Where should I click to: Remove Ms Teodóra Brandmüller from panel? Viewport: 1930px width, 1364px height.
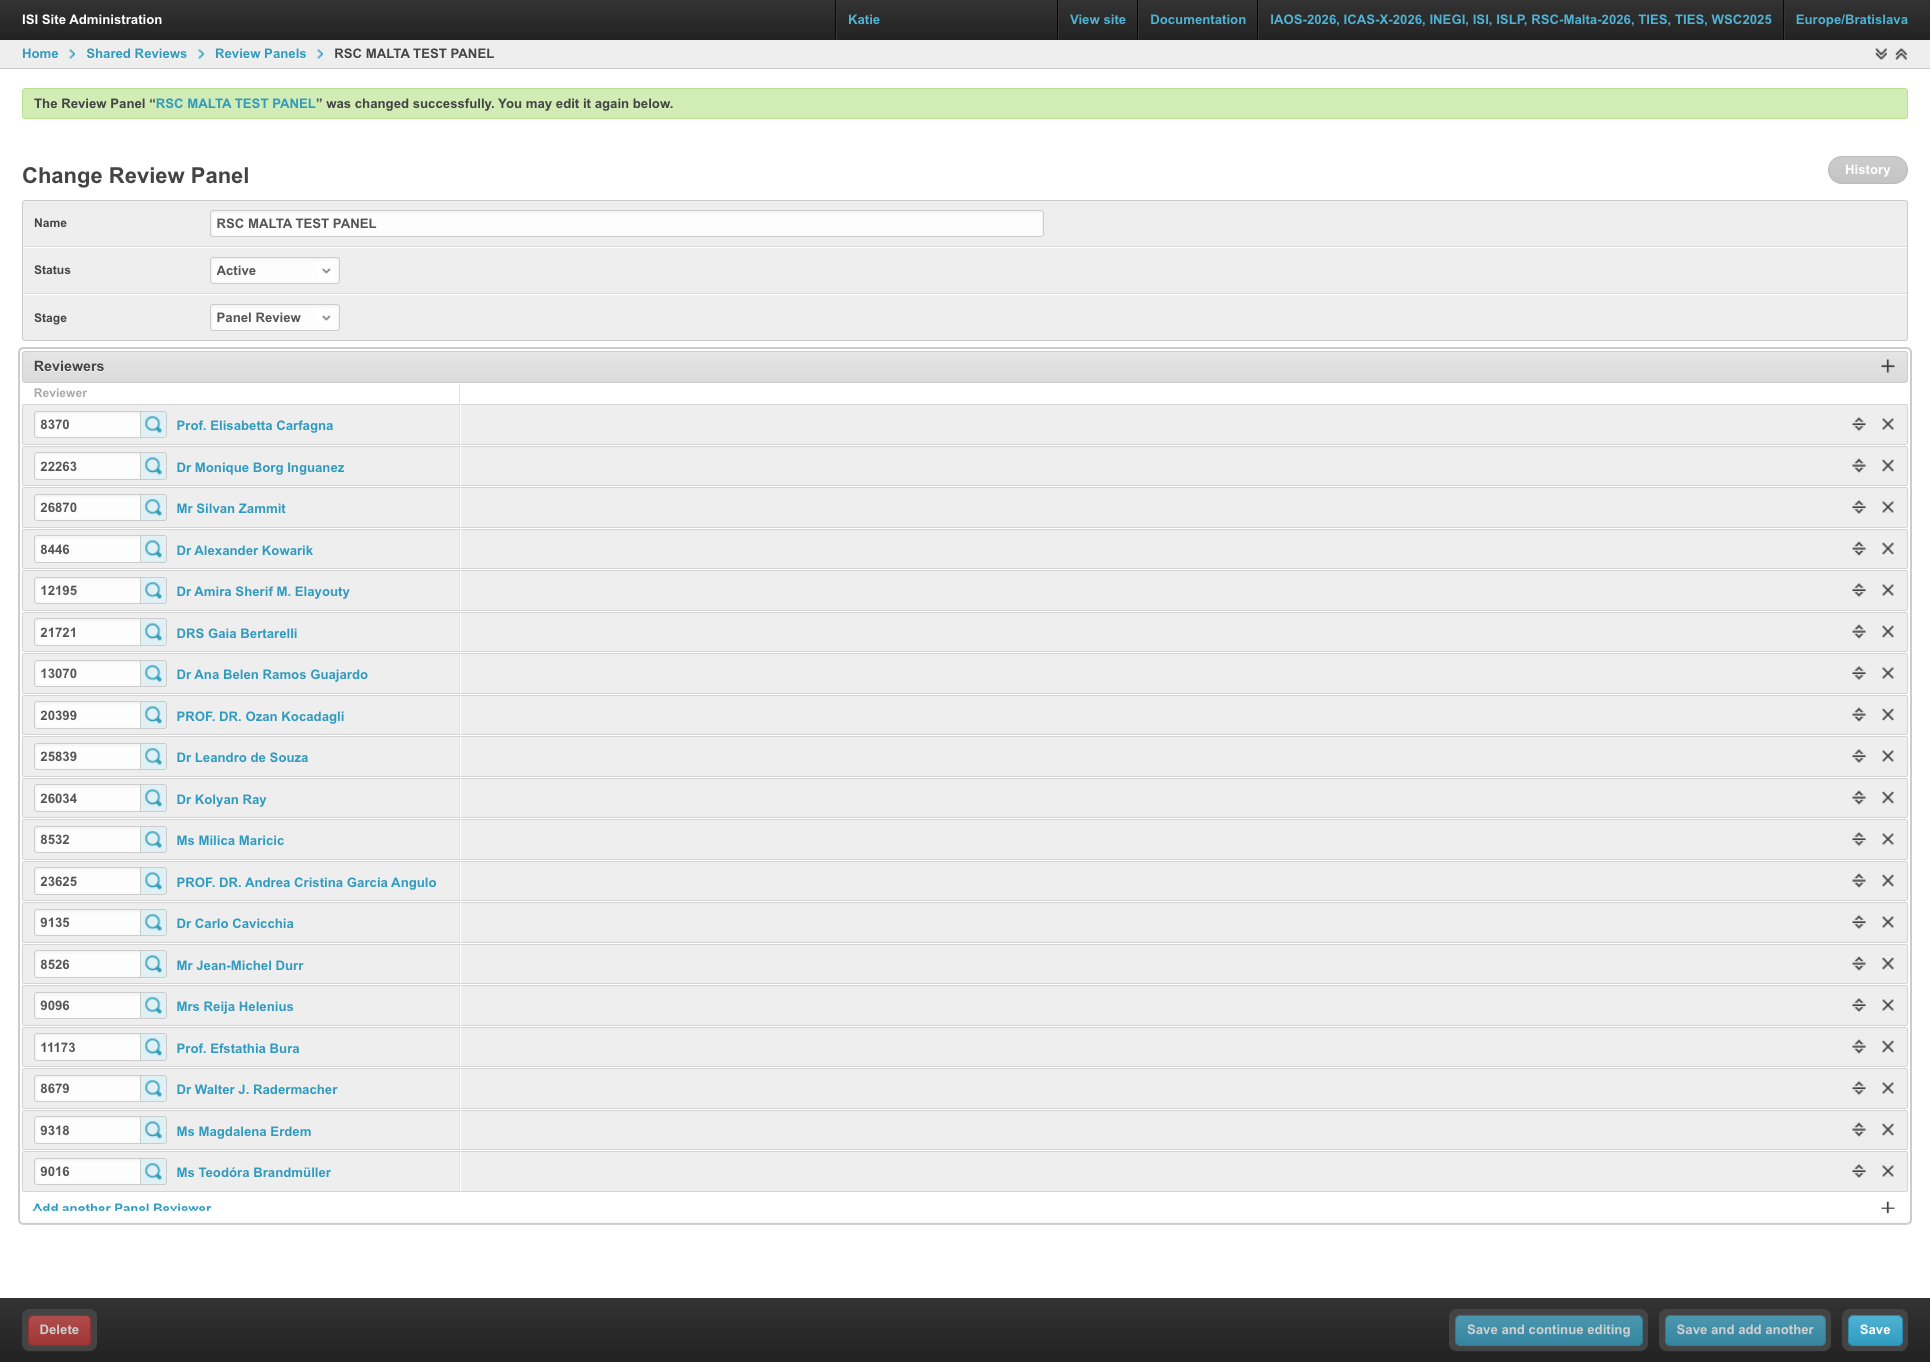point(1888,1171)
